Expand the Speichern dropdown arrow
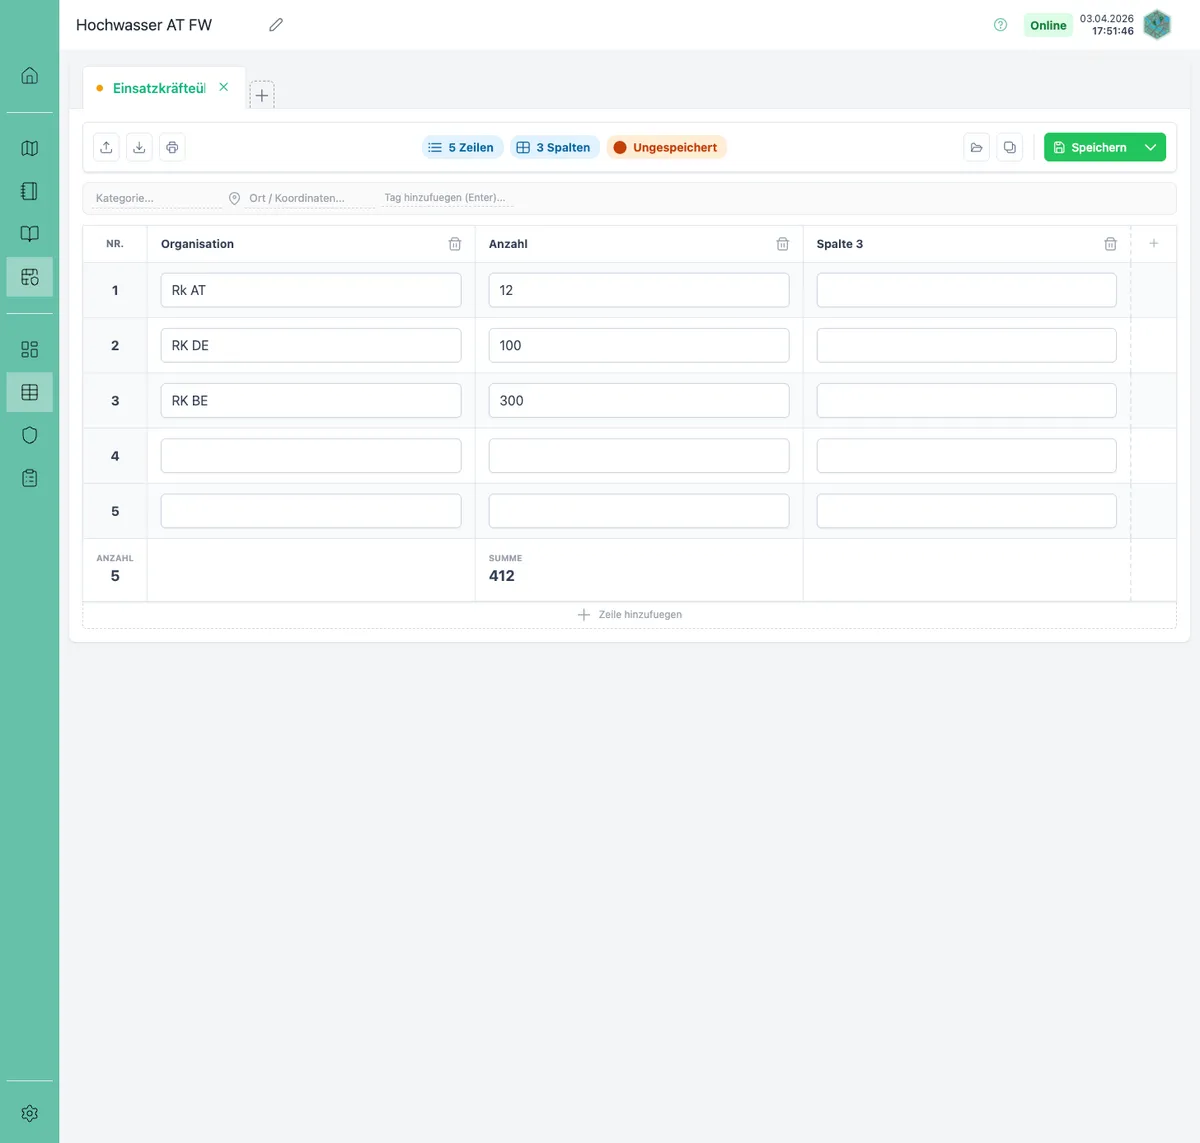The width and height of the screenshot is (1200, 1143). pos(1151,148)
